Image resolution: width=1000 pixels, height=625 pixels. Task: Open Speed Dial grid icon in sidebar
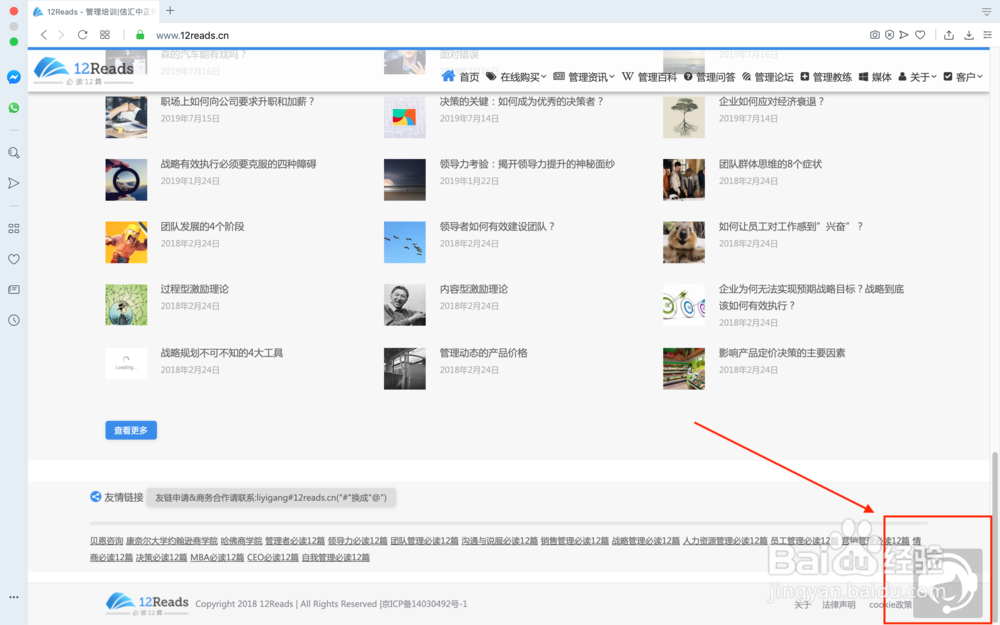13,228
